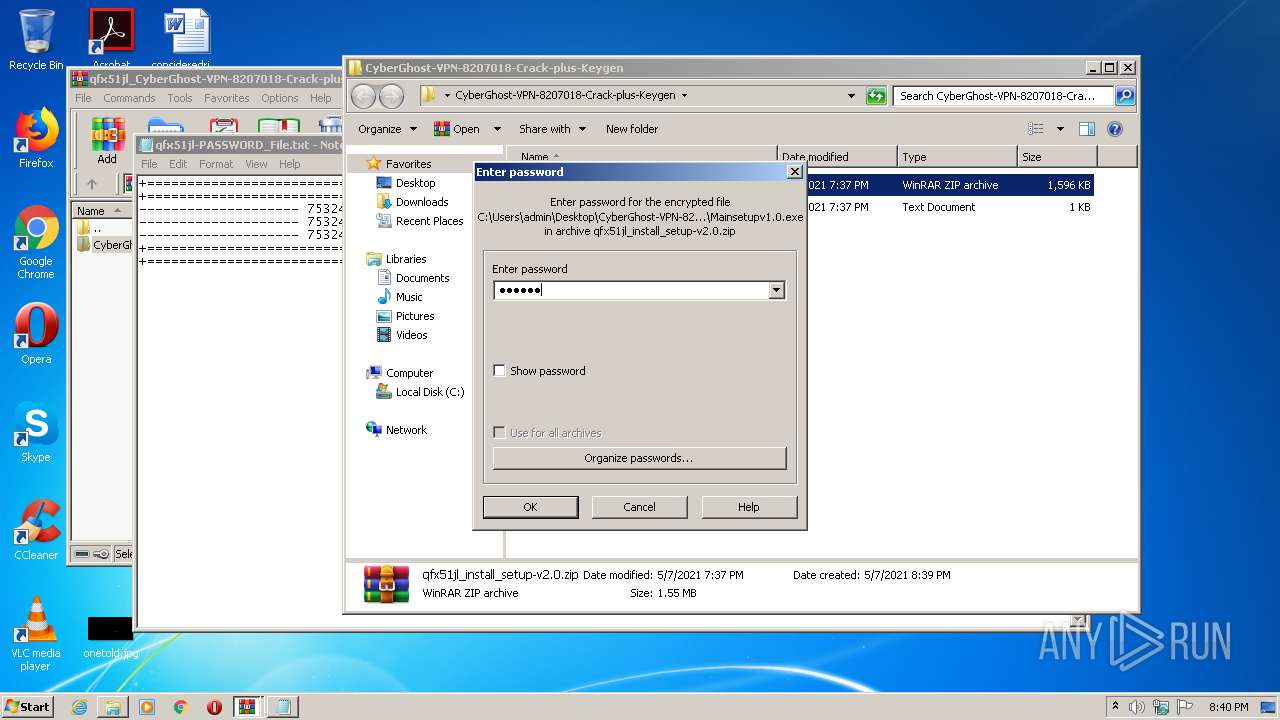Screen dimensions: 1280x720
Task: Select Downloads in navigation pane
Action: [422, 202]
